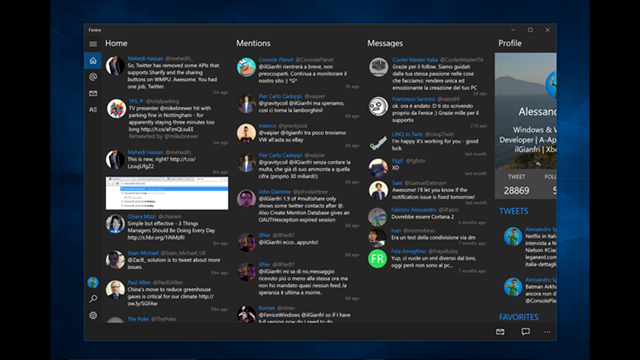Click the TPS colorful avatar
640x360 pixels.
[x=116, y=109]
